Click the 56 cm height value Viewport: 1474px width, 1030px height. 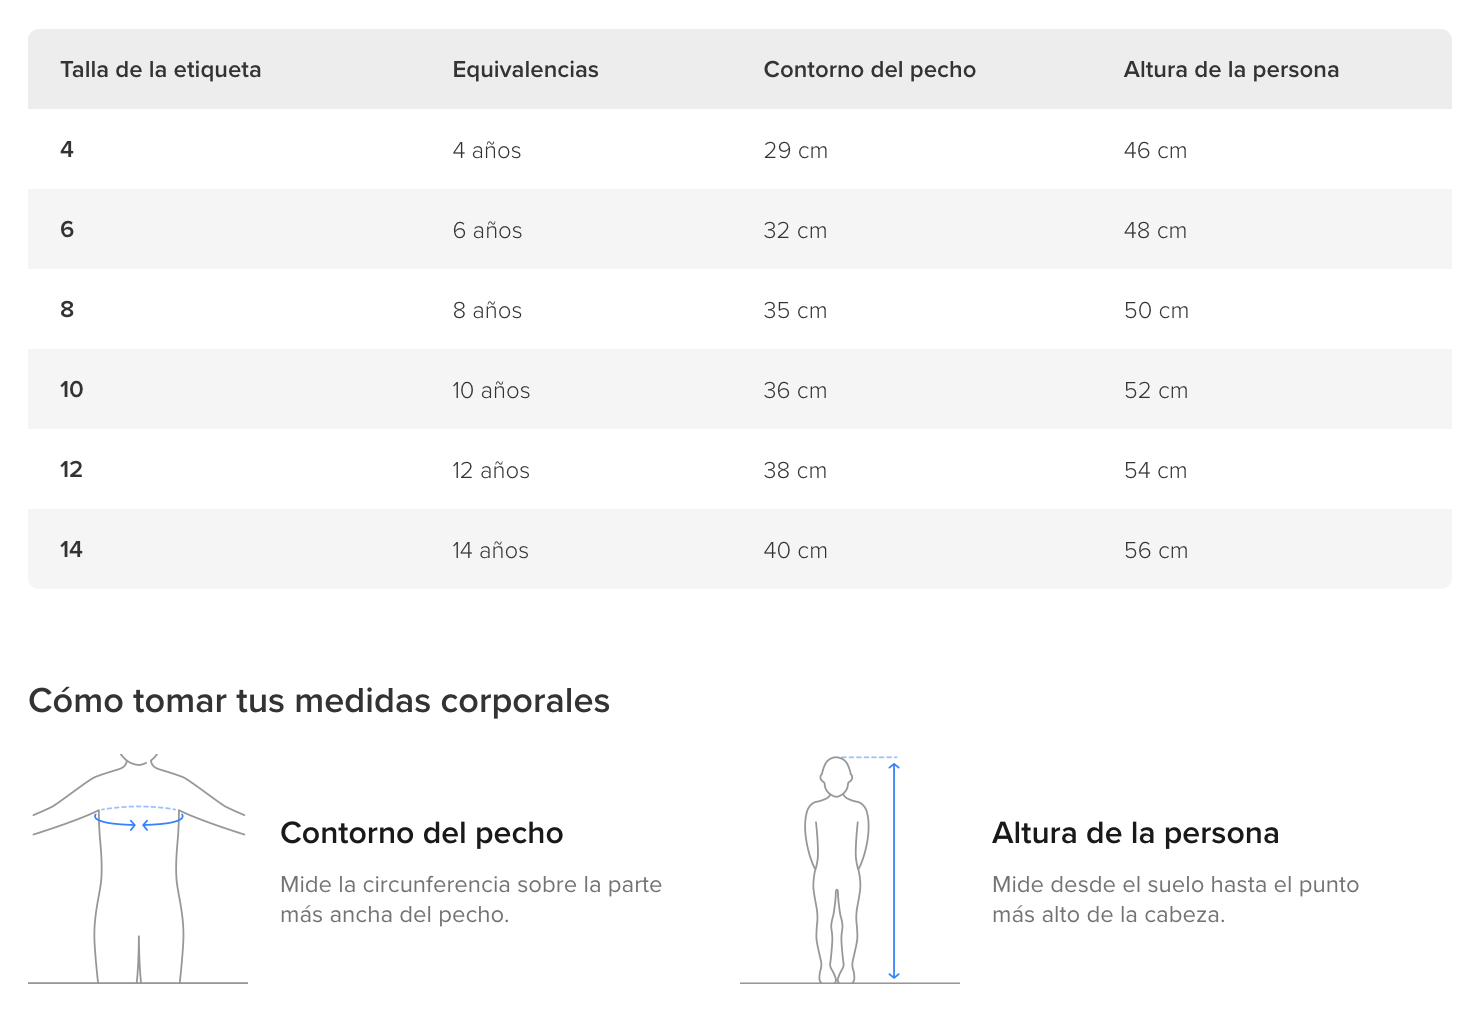(1156, 550)
